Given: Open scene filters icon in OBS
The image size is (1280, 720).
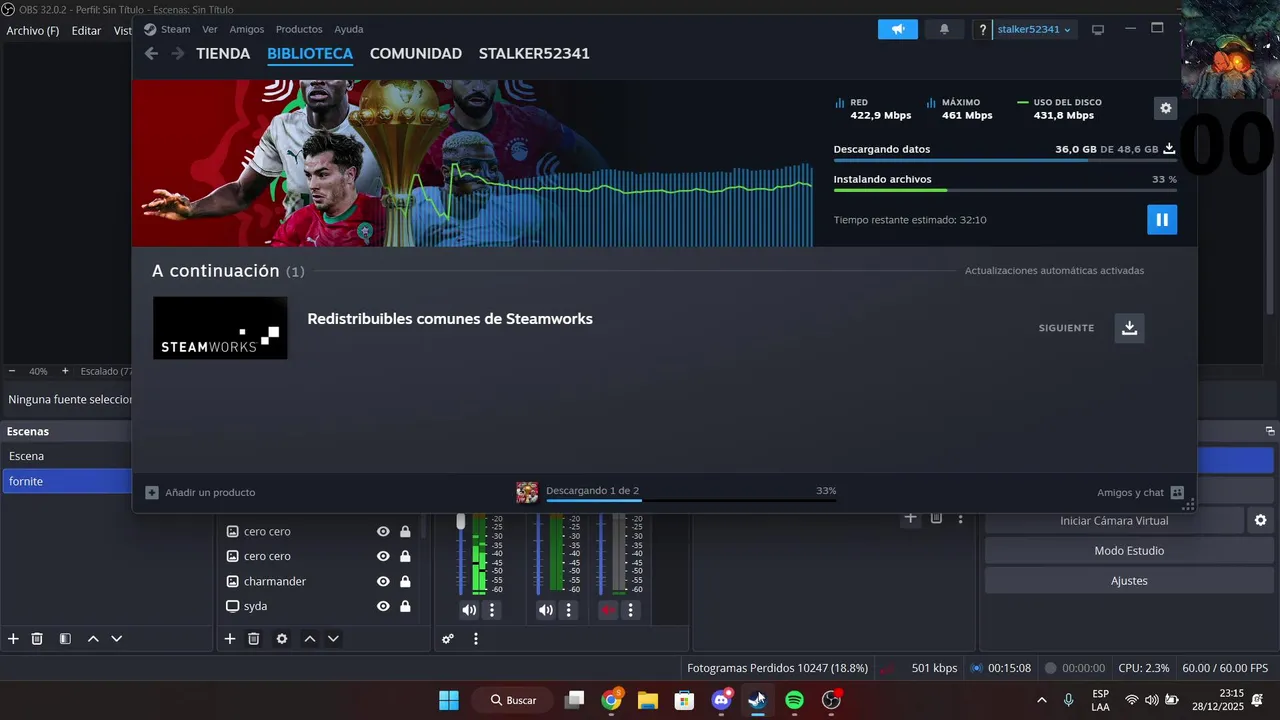Looking at the screenshot, I should (65, 638).
